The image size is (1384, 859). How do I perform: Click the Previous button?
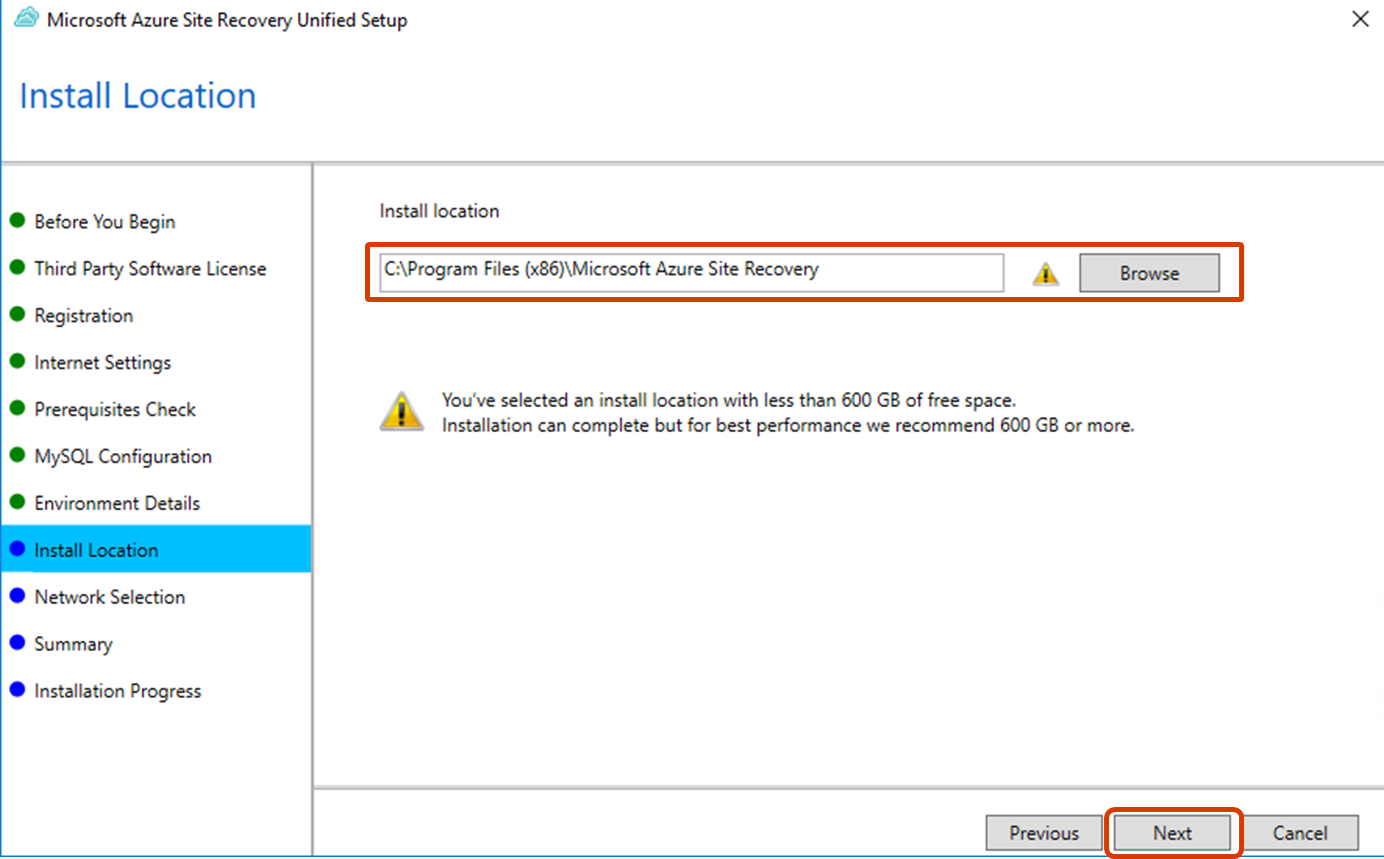(1043, 832)
